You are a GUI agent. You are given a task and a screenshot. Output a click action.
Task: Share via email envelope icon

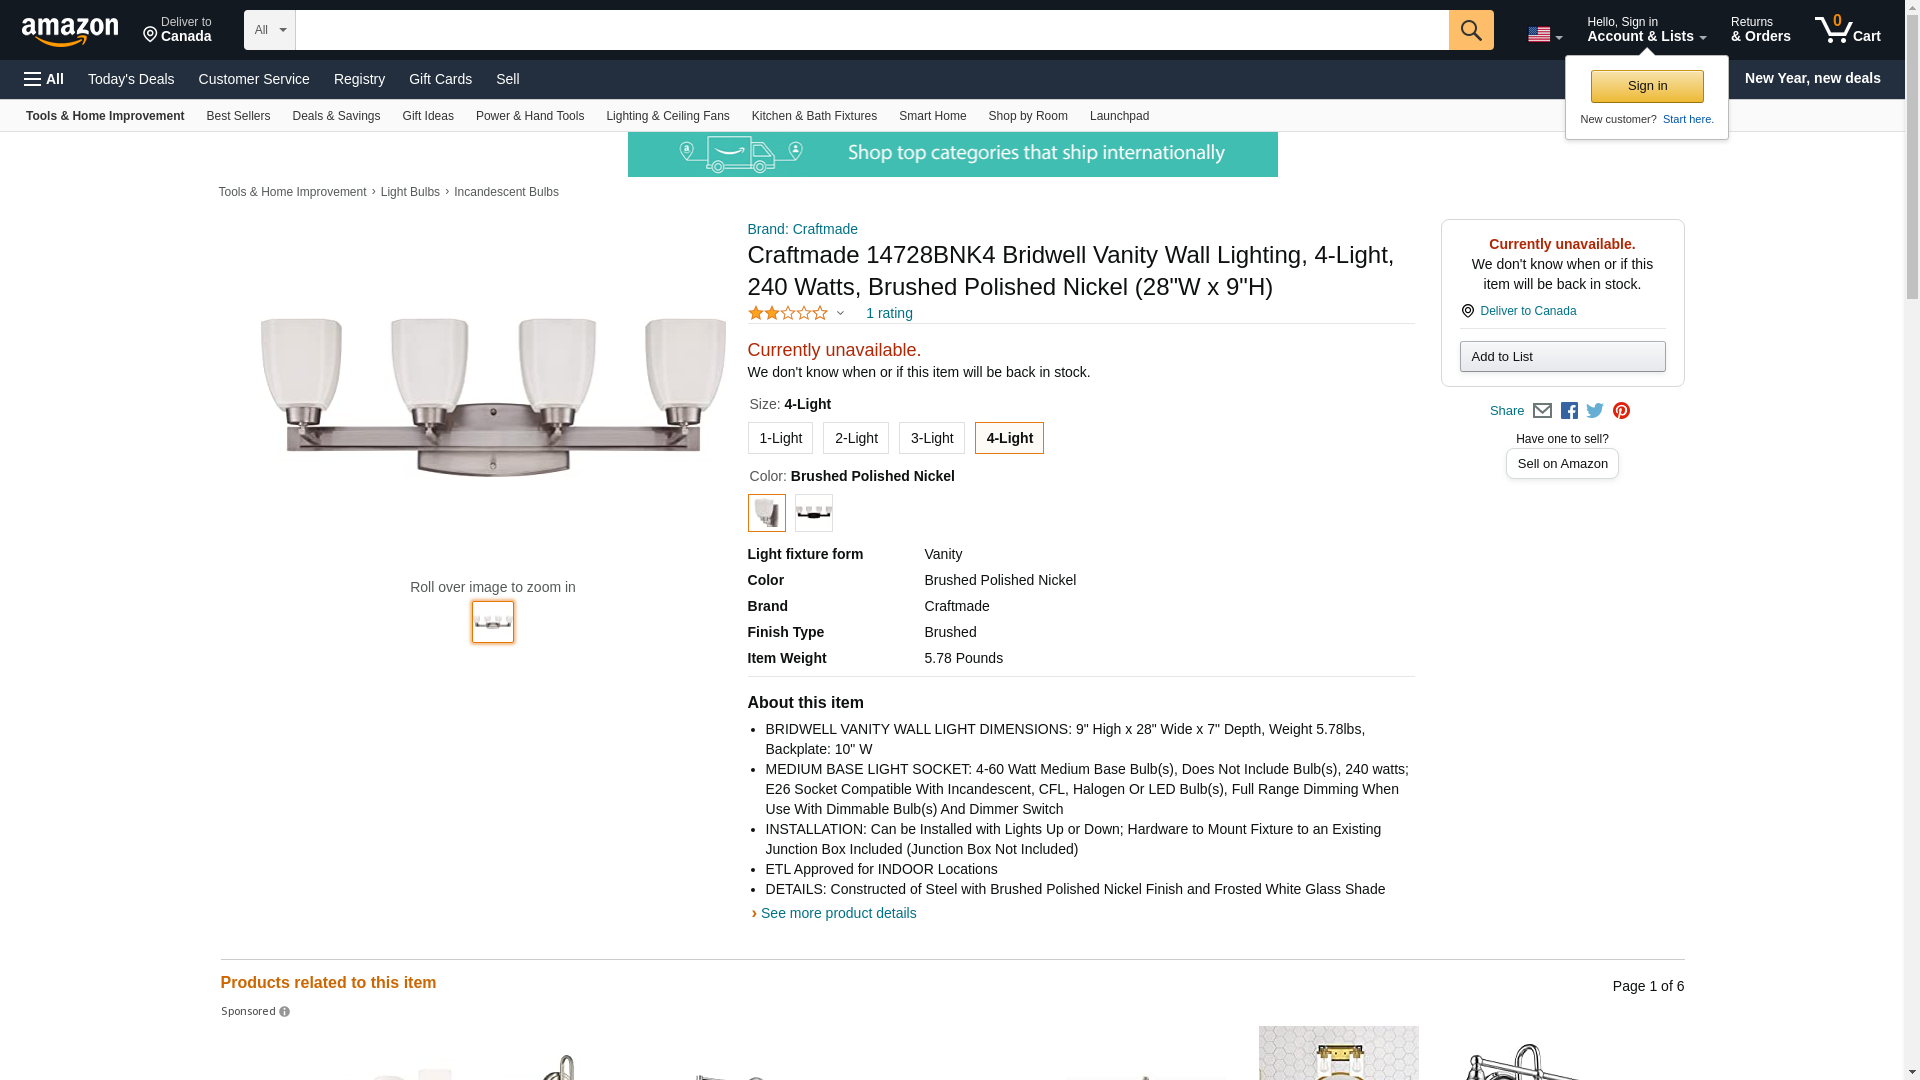(x=1542, y=411)
